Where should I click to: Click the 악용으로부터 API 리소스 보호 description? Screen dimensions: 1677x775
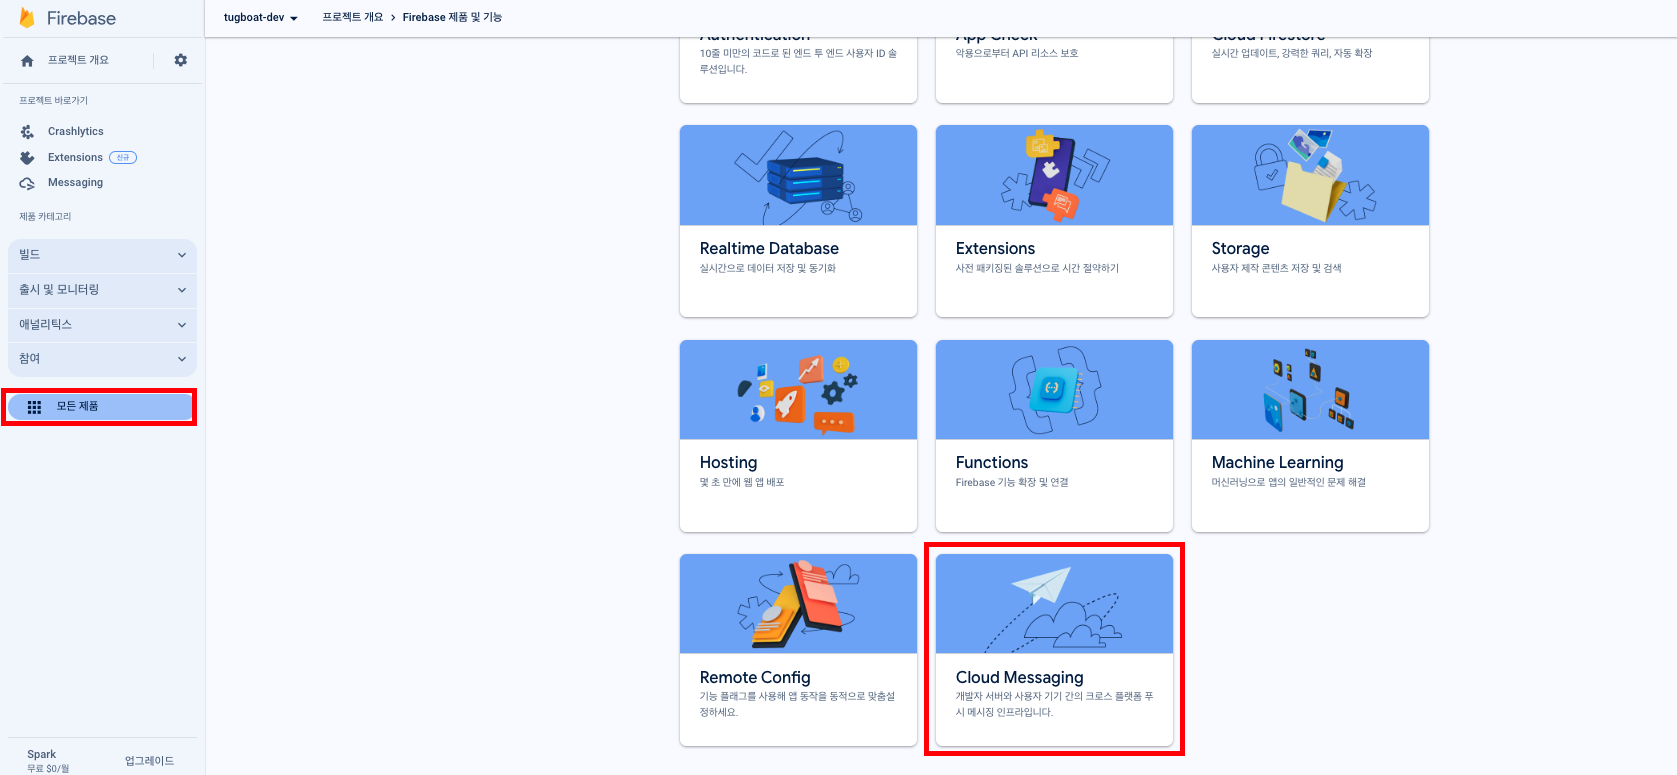[x=1016, y=53]
